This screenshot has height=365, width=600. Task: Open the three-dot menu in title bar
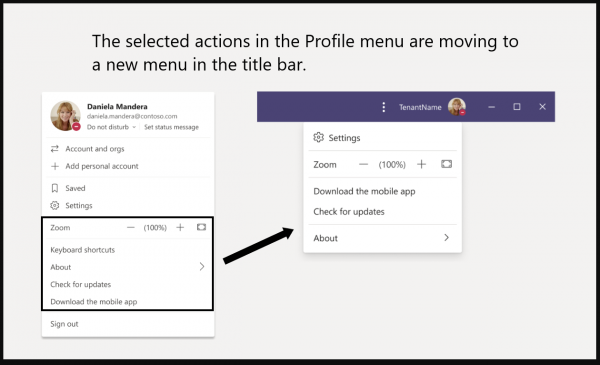coord(383,107)
